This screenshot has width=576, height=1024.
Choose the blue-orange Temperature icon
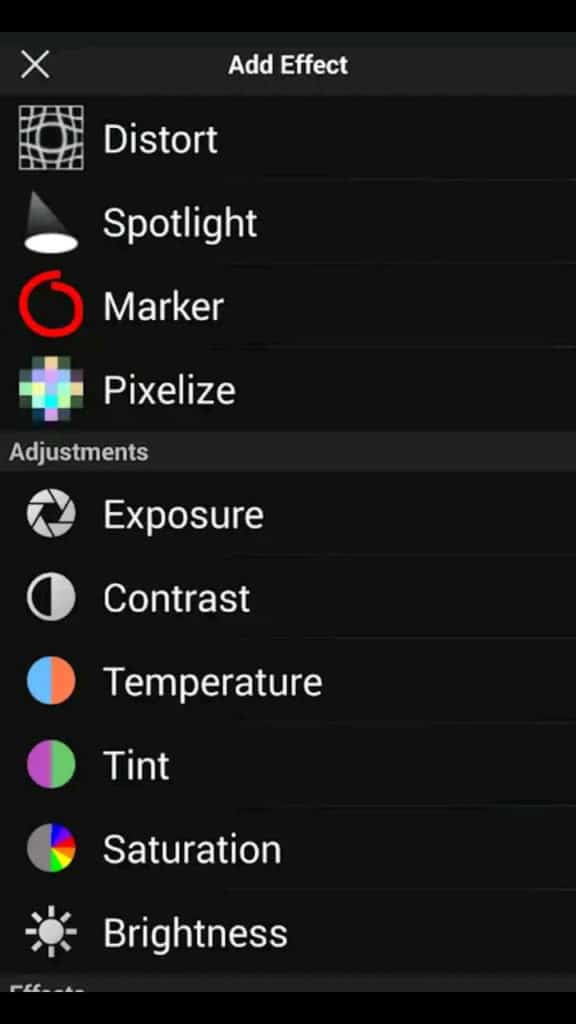(x=51, y=680)
